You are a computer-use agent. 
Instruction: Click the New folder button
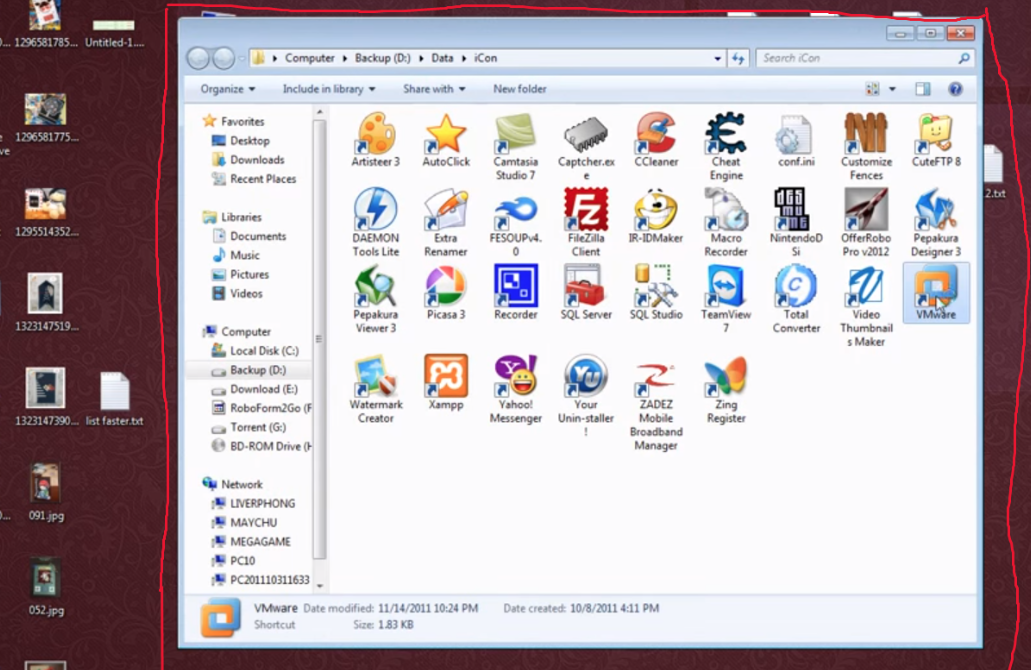pos(520,89)
